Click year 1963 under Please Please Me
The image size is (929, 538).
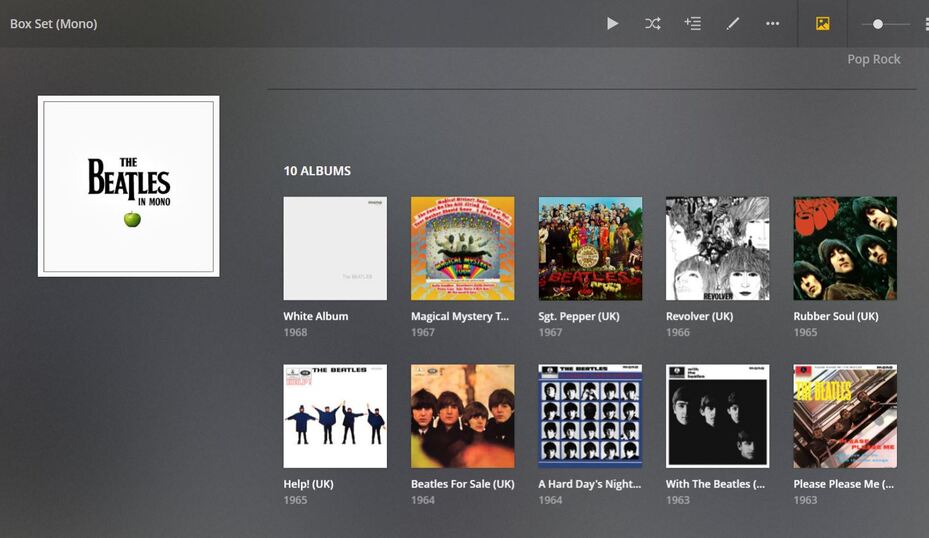point(805,500)
